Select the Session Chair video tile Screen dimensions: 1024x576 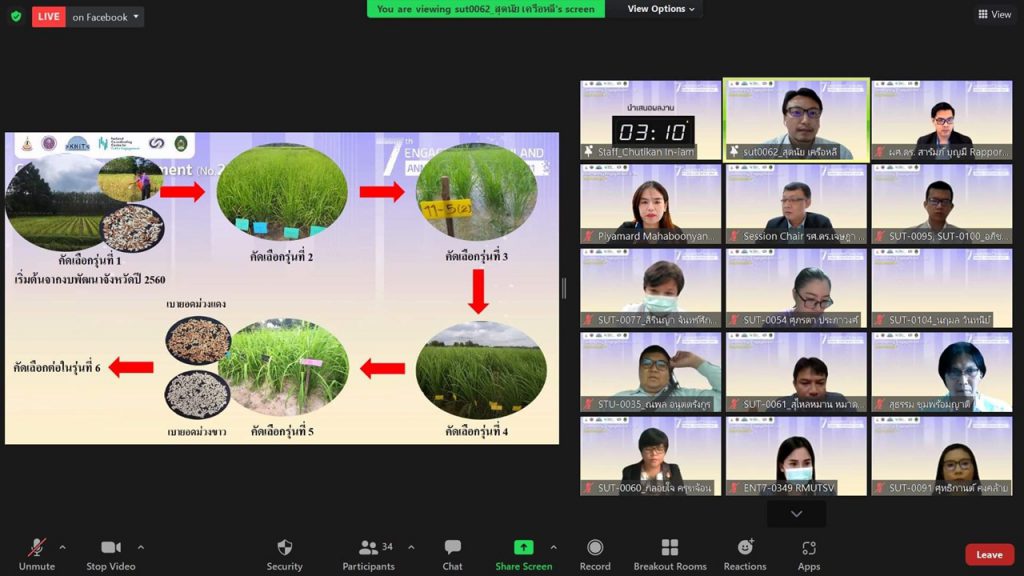coord(796,204)
